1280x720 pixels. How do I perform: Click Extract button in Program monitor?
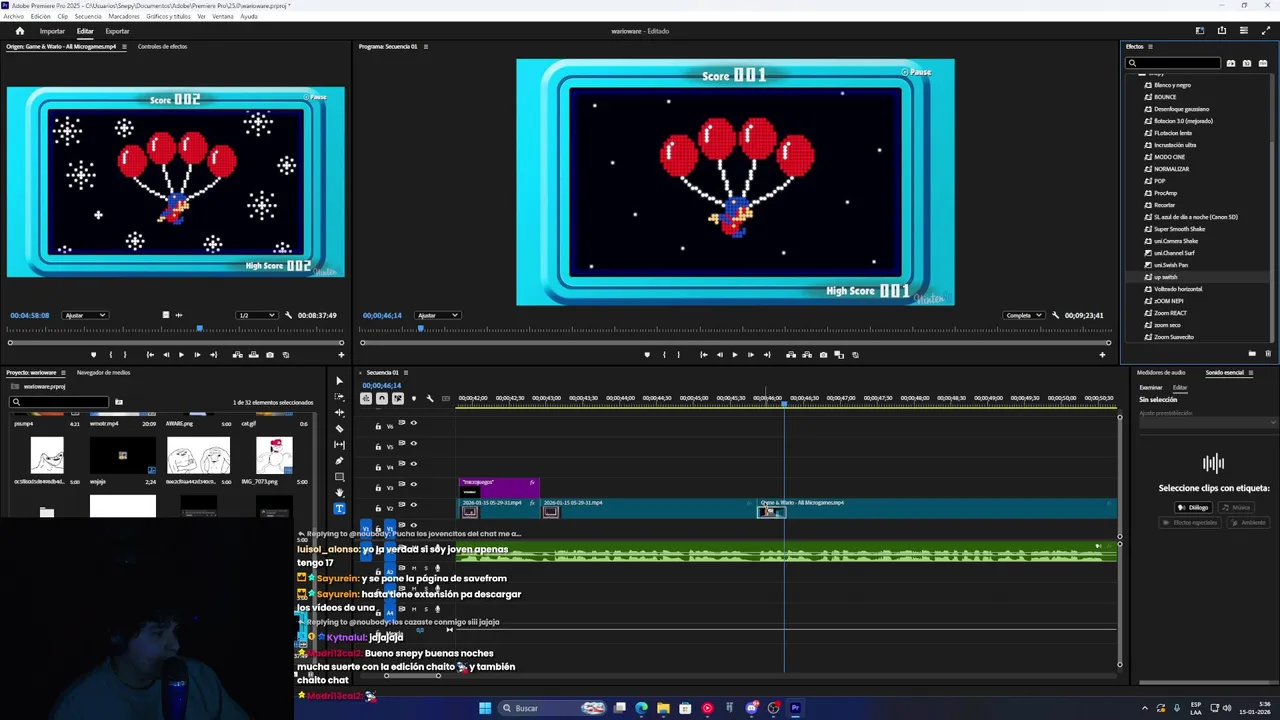pos(807,355)
